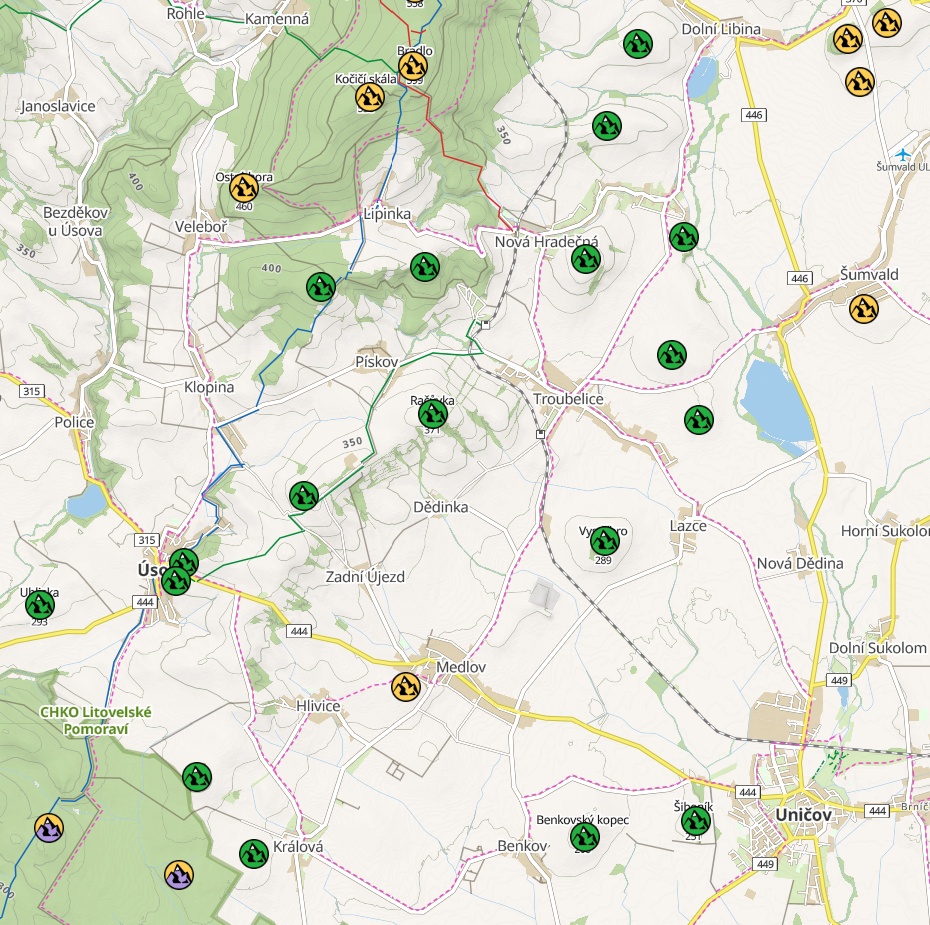Select the Kočičí skála yellow marker
The image size is (930, 925).
370,97
